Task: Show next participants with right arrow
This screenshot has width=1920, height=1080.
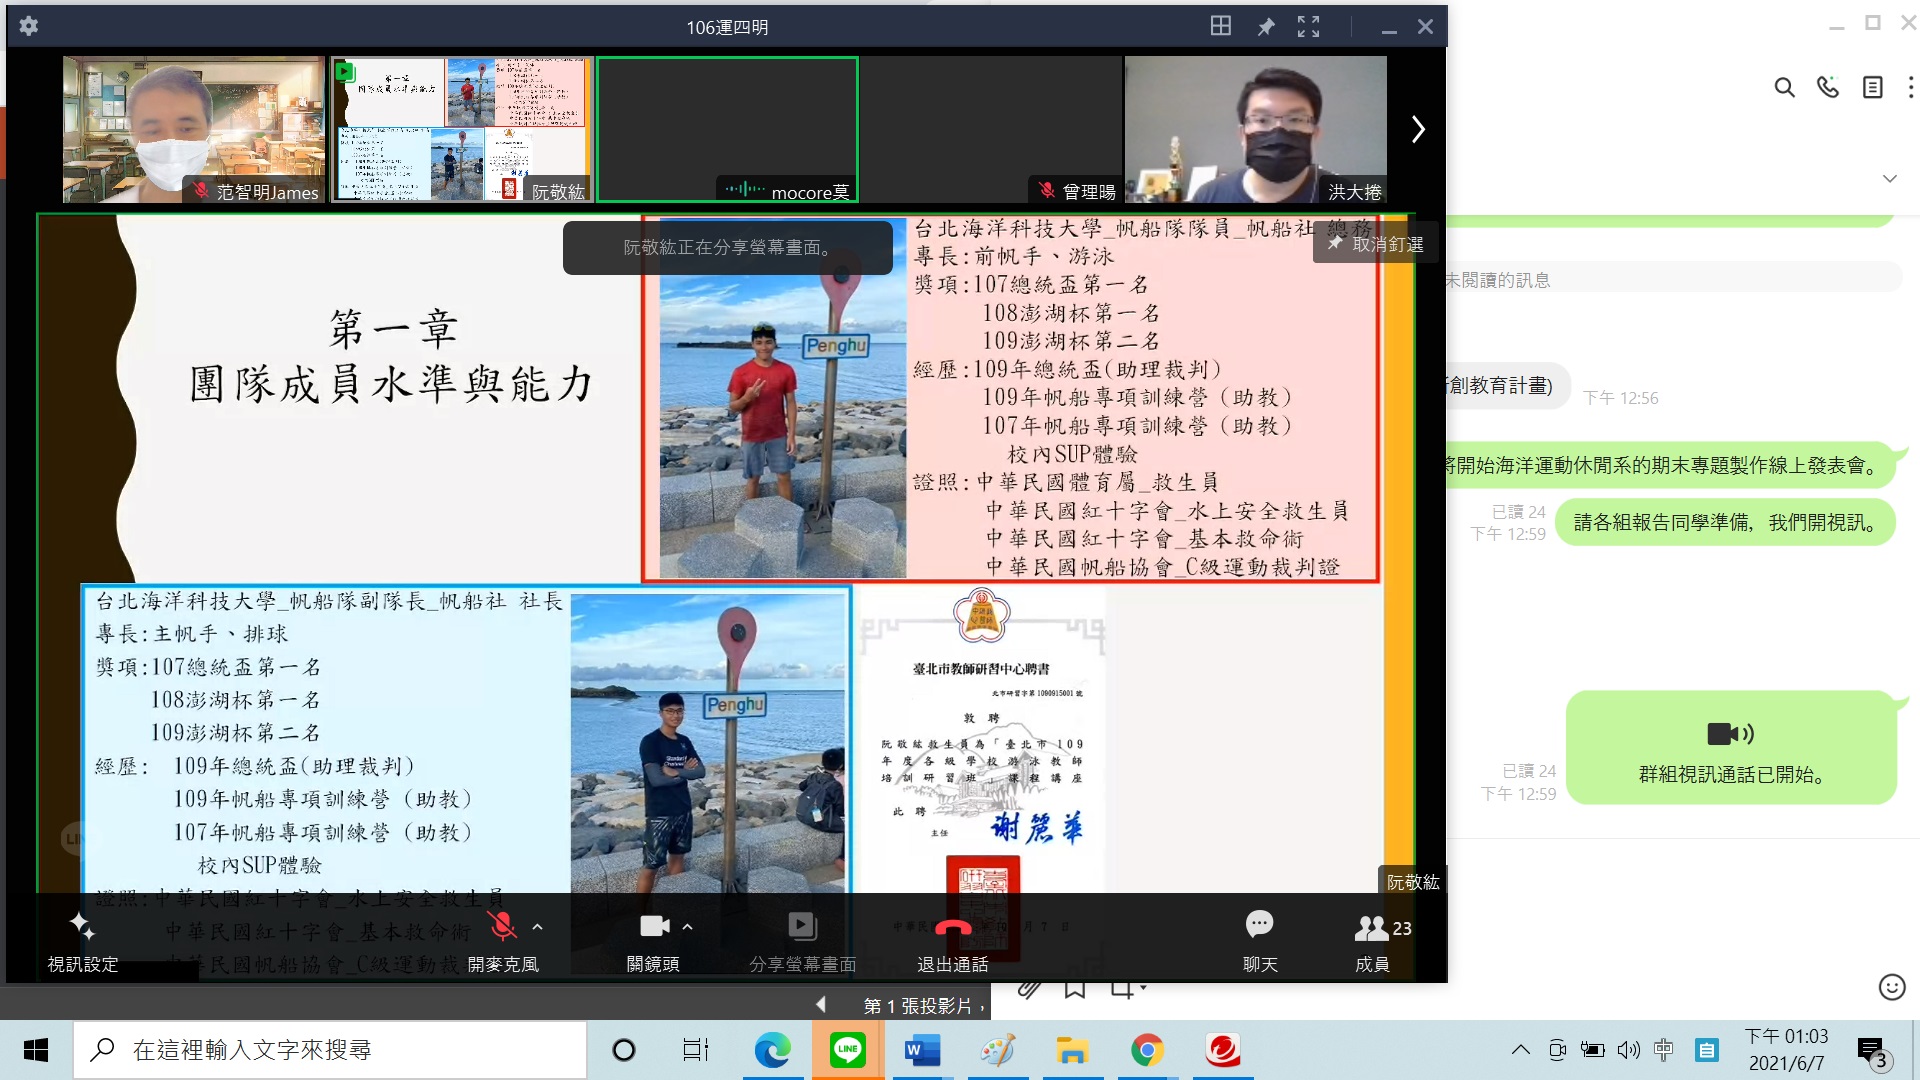Action: coord(1417,129)
